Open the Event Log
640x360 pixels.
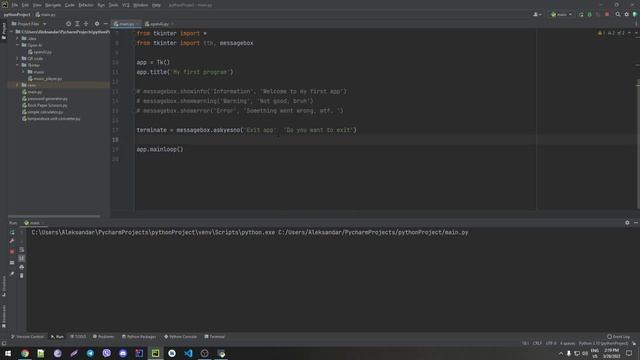tap(618, 337)
